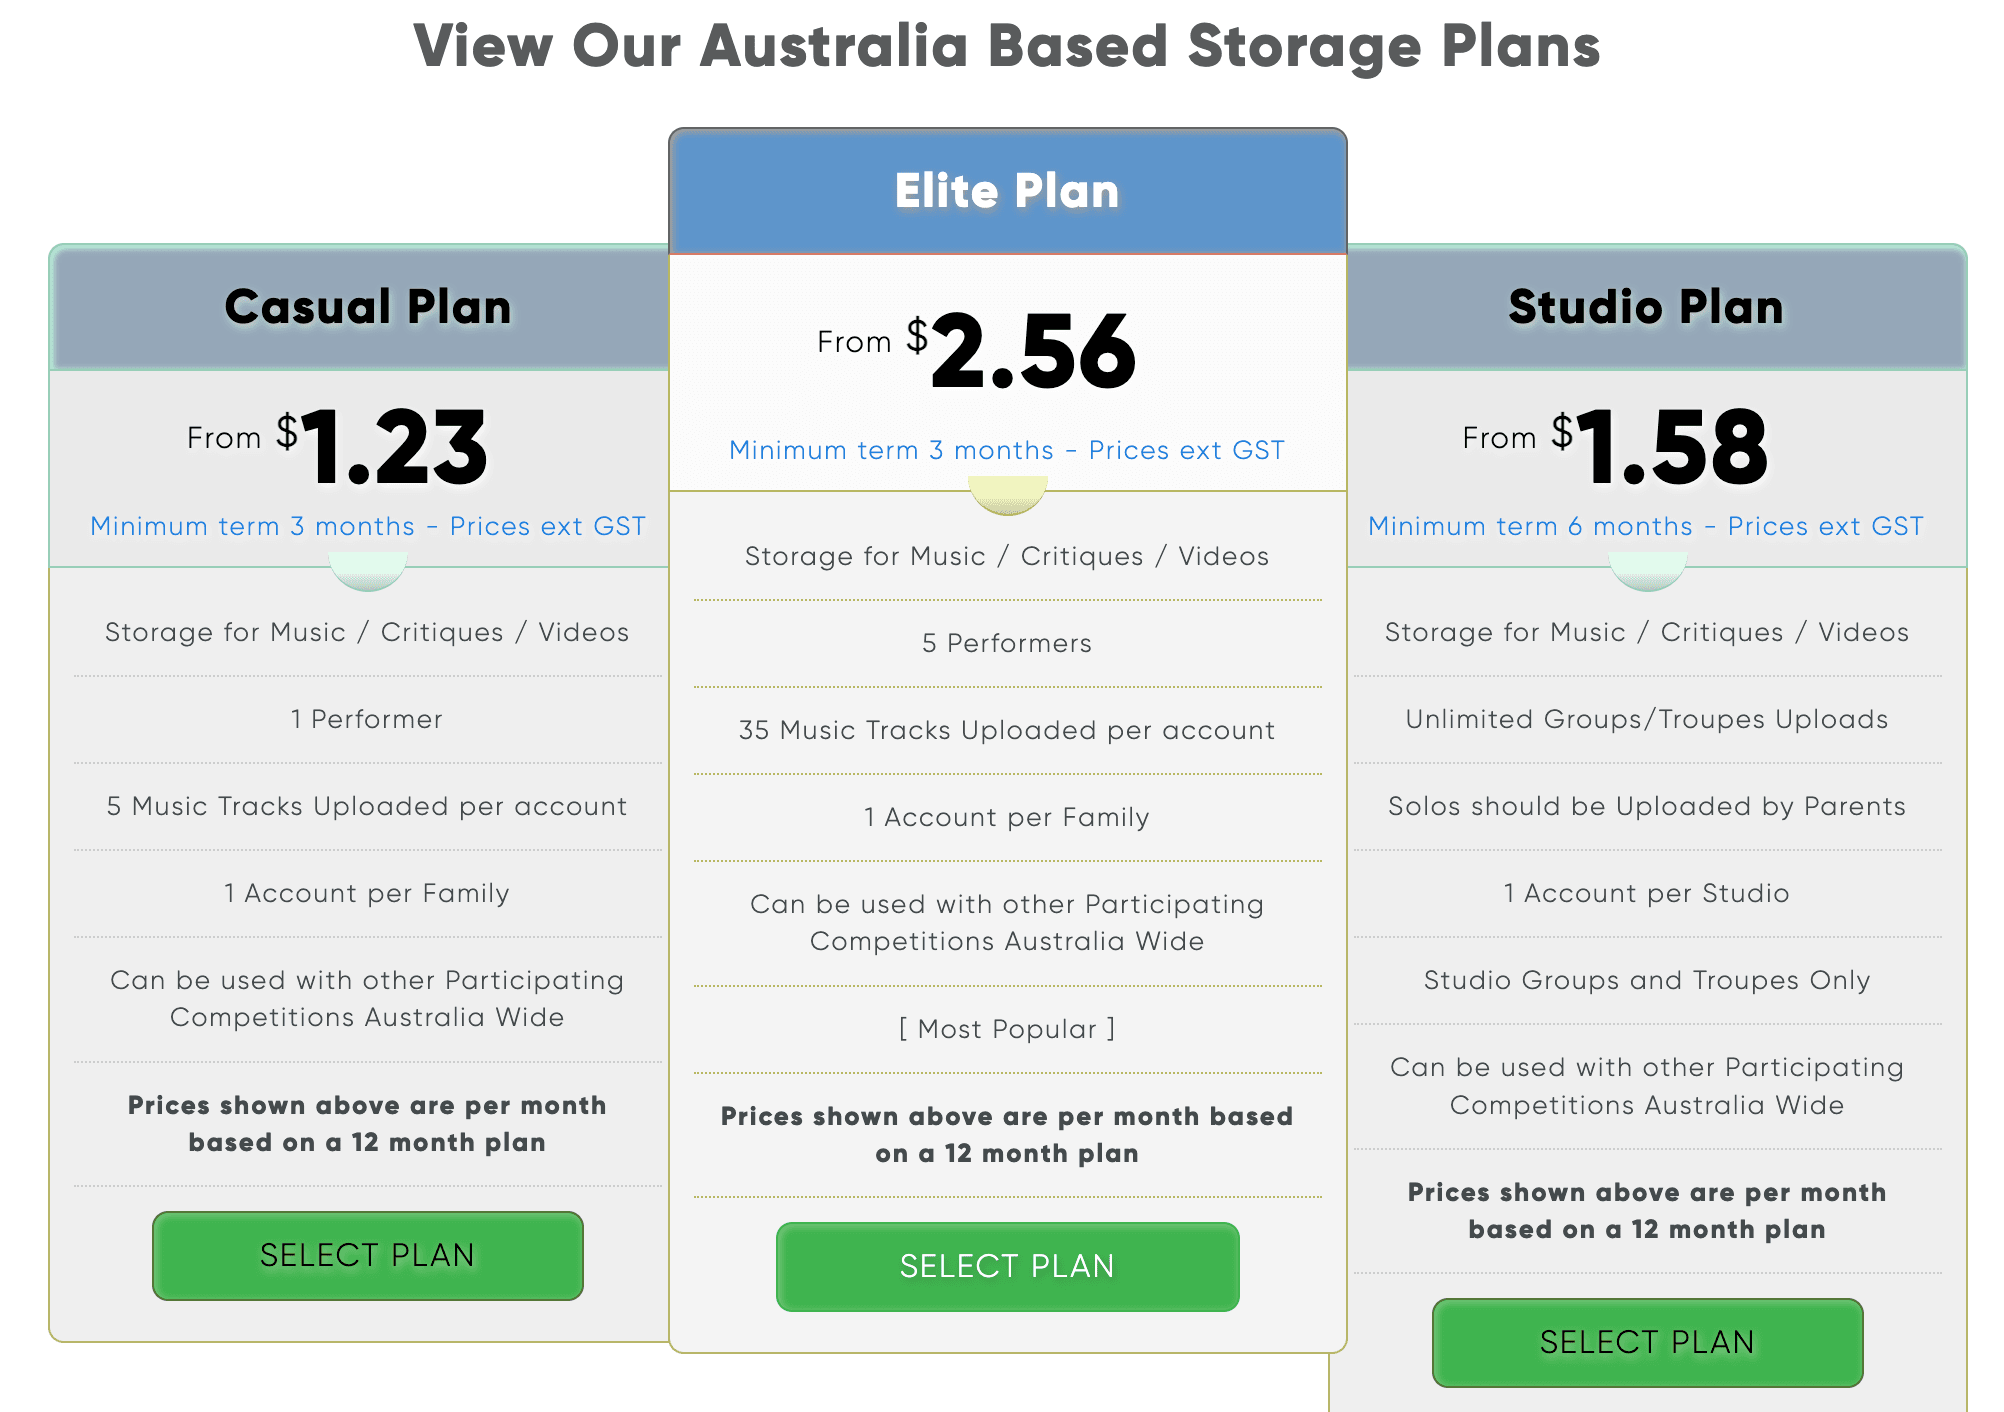The height and width of the screenshot is (1412, 2004).
Task: Click the '1 Performer' feature row
Action: pos(367,719)
